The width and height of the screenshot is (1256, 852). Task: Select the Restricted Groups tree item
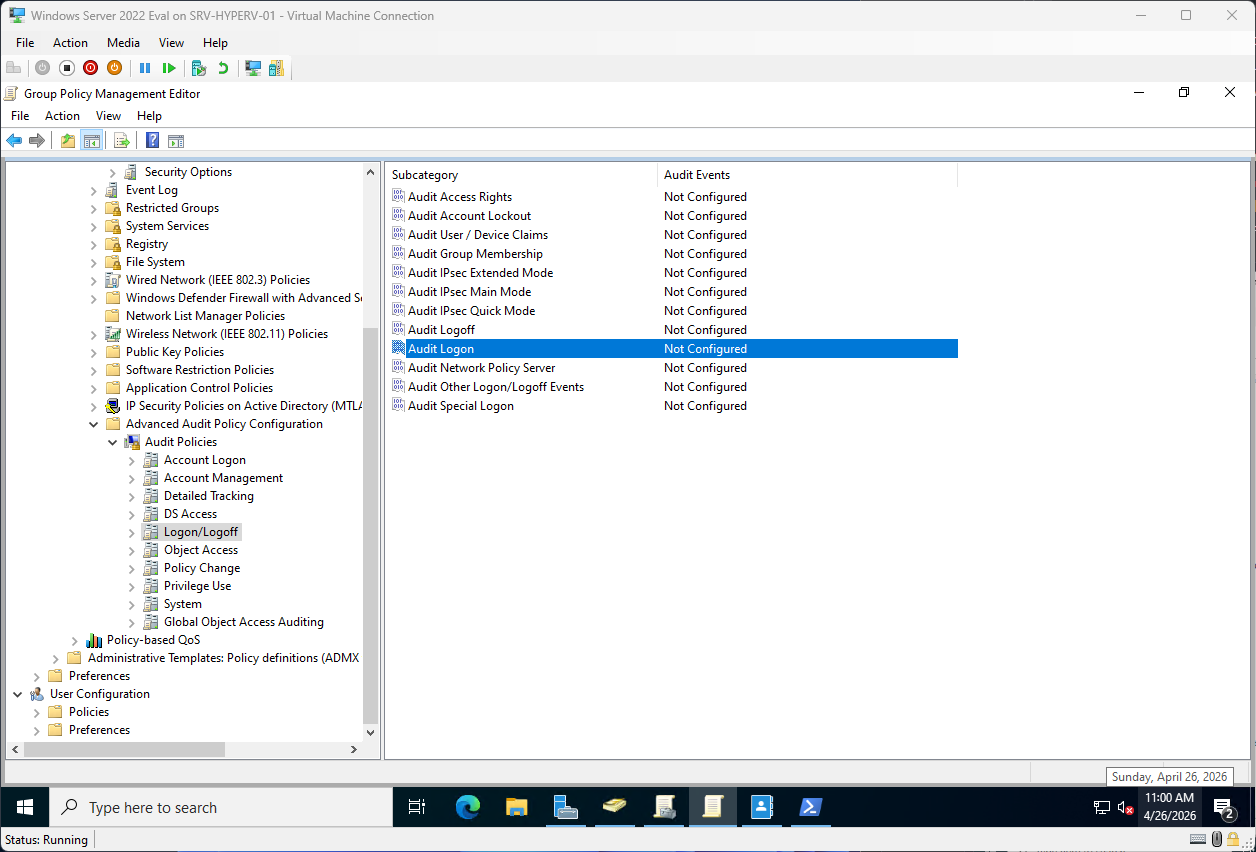(172, 208)
